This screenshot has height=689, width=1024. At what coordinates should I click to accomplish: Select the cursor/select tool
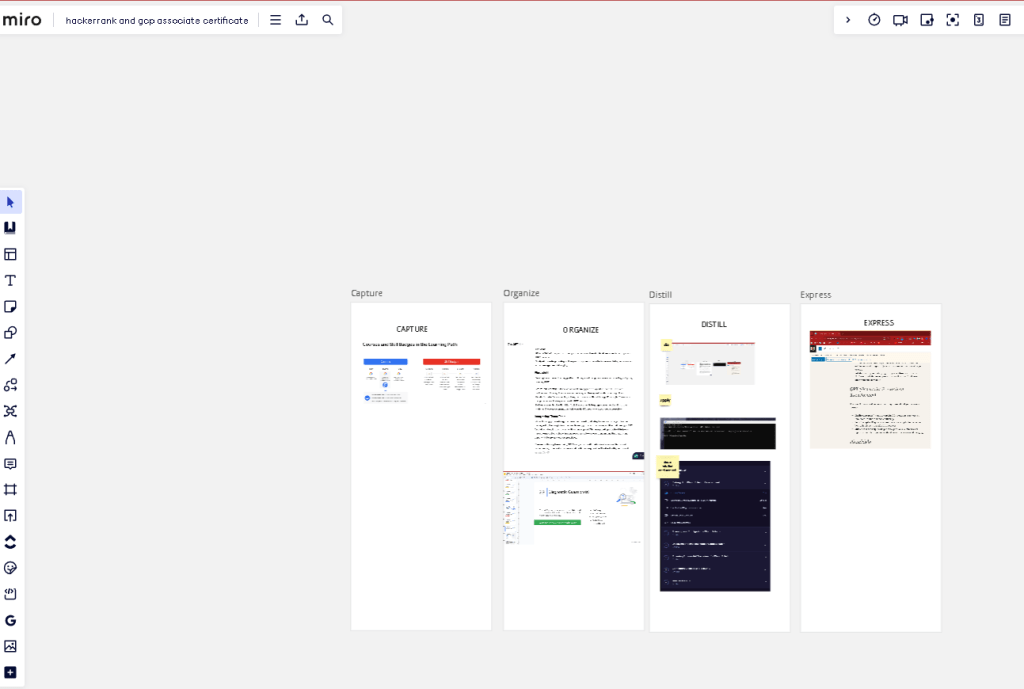point(10,202)
